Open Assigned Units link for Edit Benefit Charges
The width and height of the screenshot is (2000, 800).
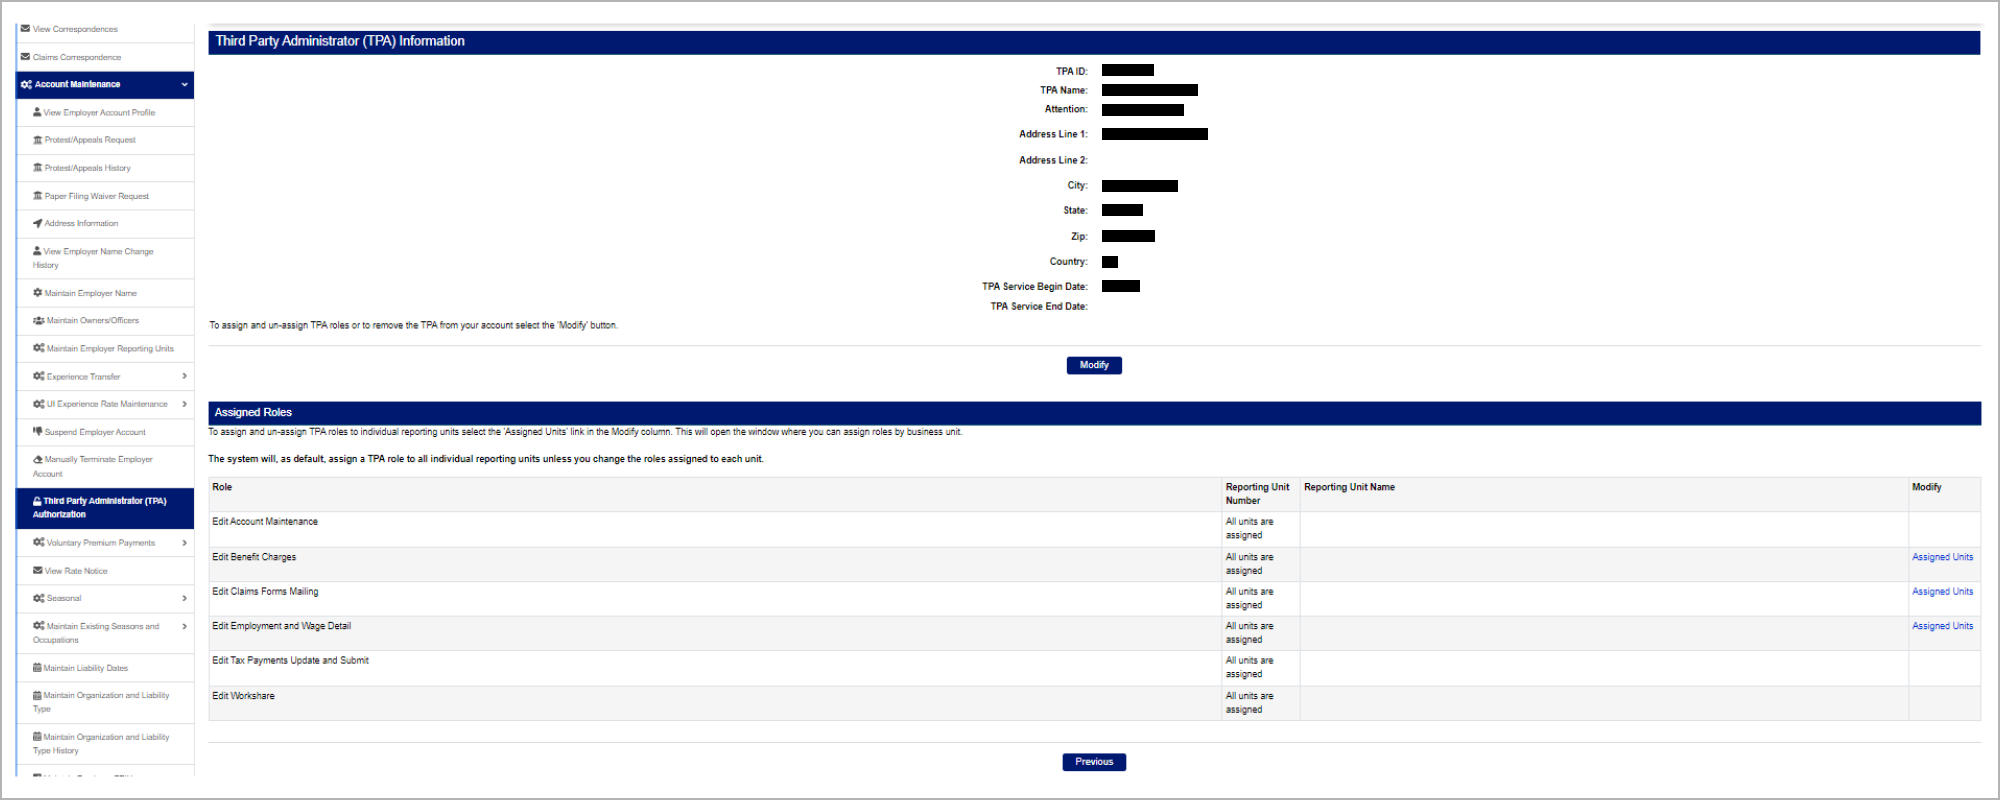click(1942, 557)
